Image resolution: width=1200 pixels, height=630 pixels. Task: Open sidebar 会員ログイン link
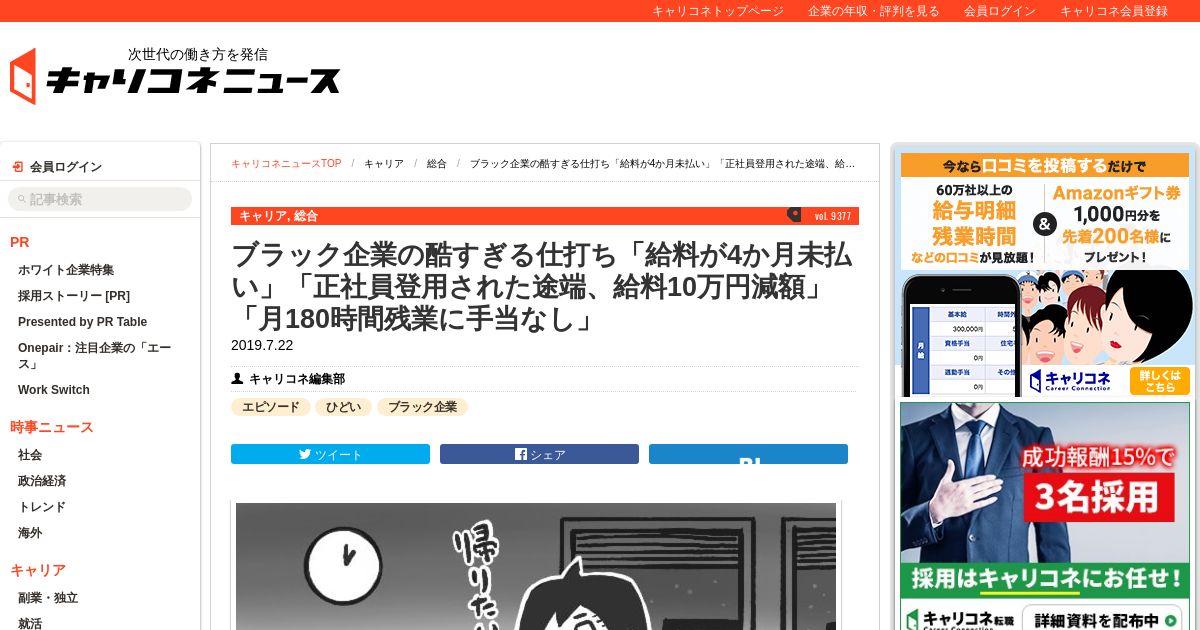66,167
